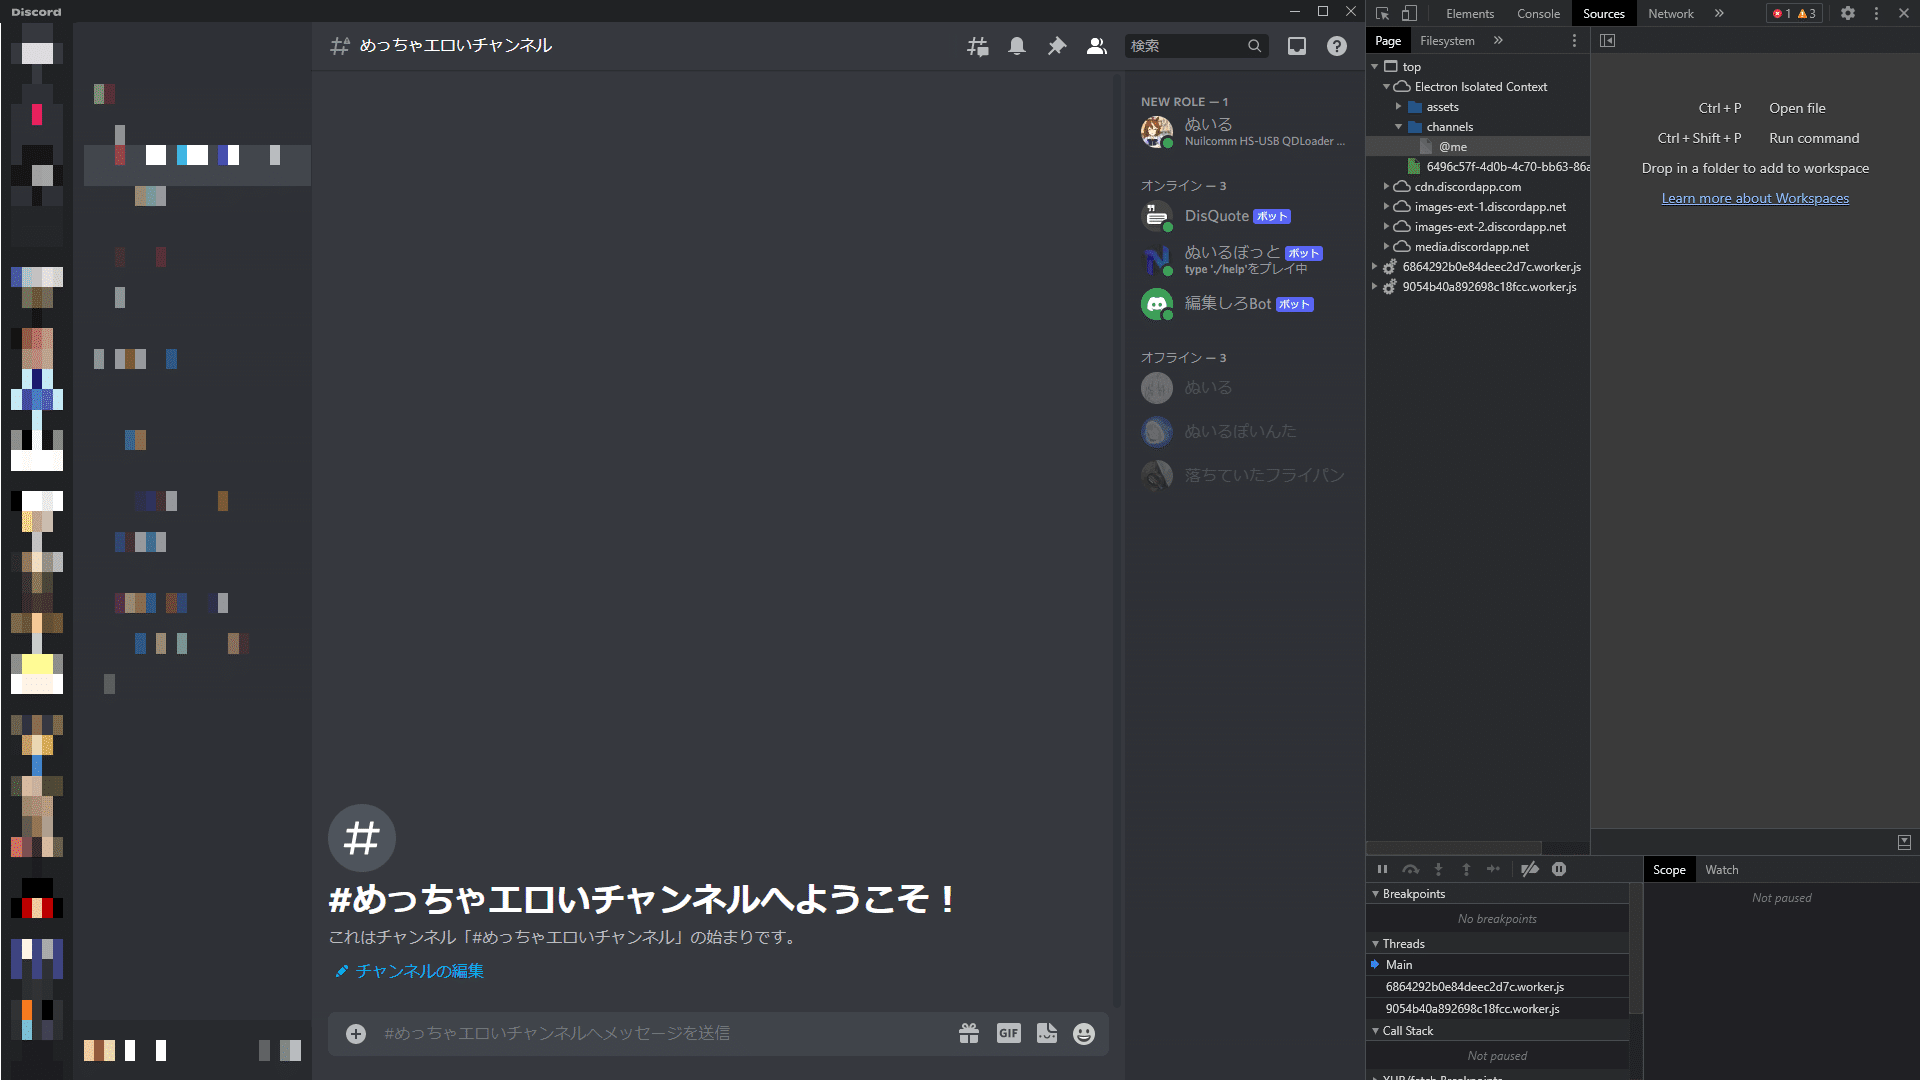Toggle the navigator sidebar panel icon

(x=1608, y=41)
